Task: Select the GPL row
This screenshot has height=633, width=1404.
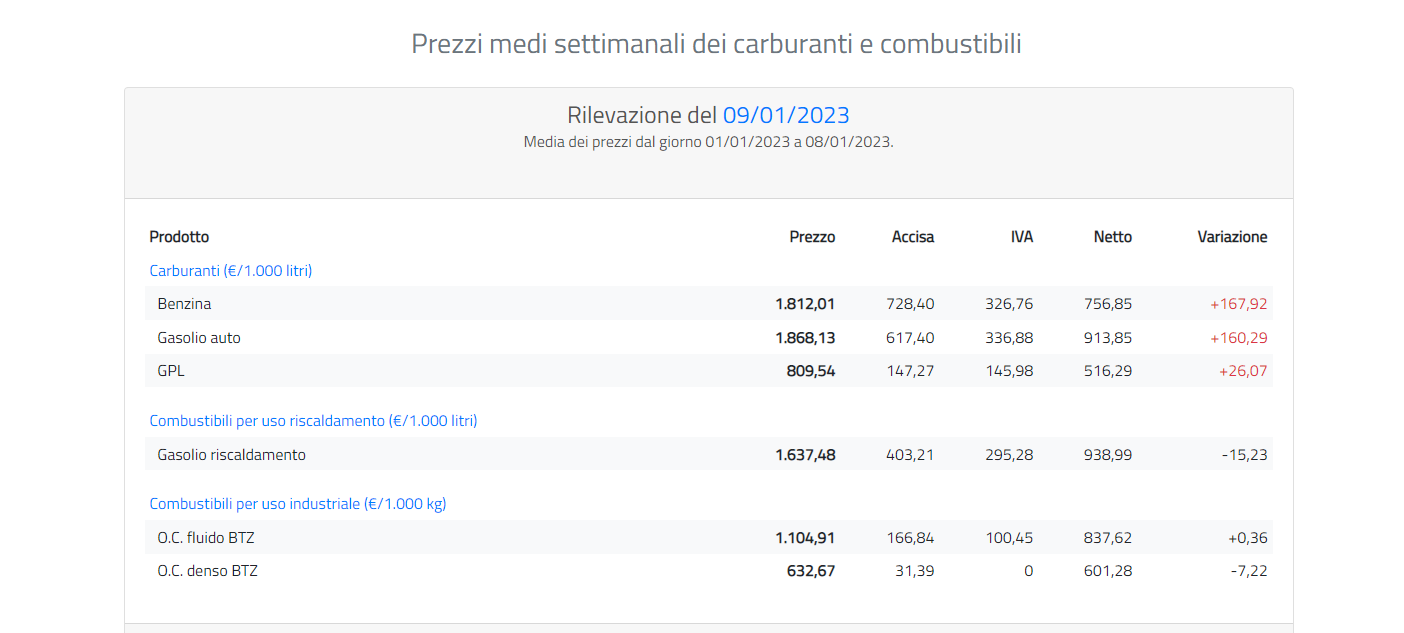Action: tap(709, 371)
